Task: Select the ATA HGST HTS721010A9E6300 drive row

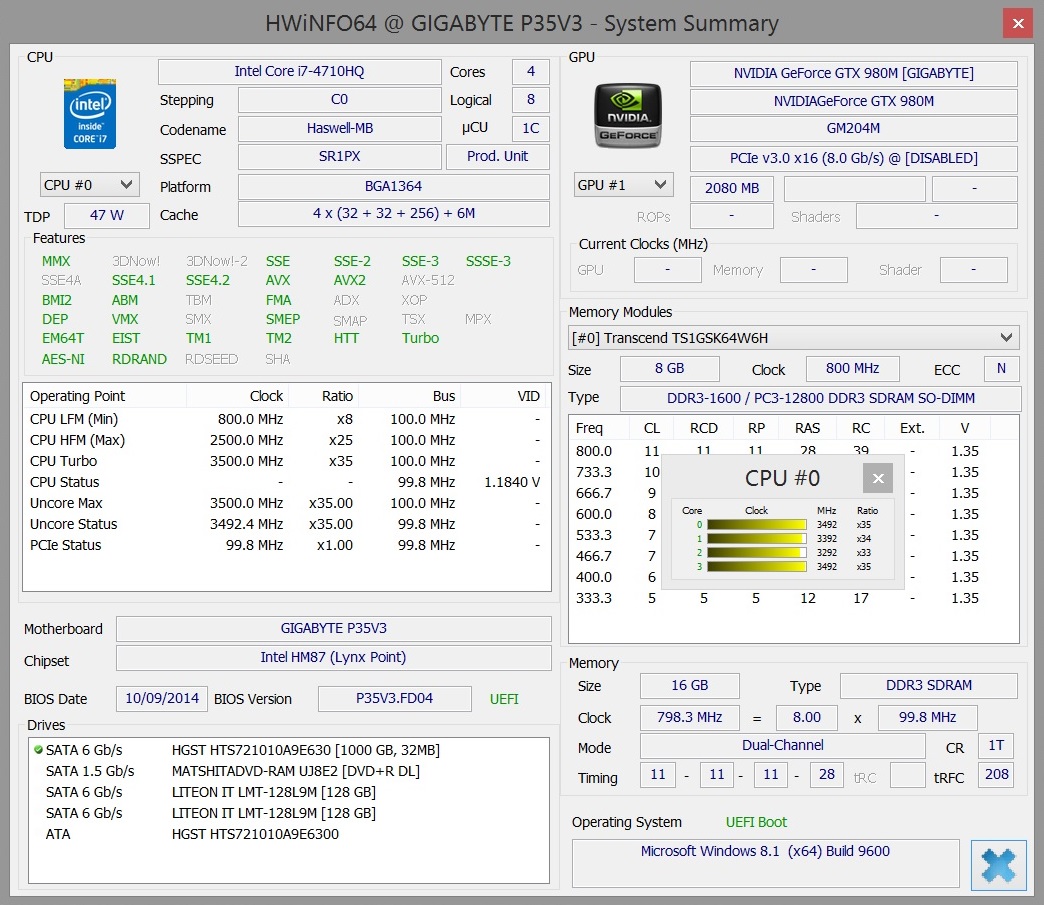Action: coord(288,834)
